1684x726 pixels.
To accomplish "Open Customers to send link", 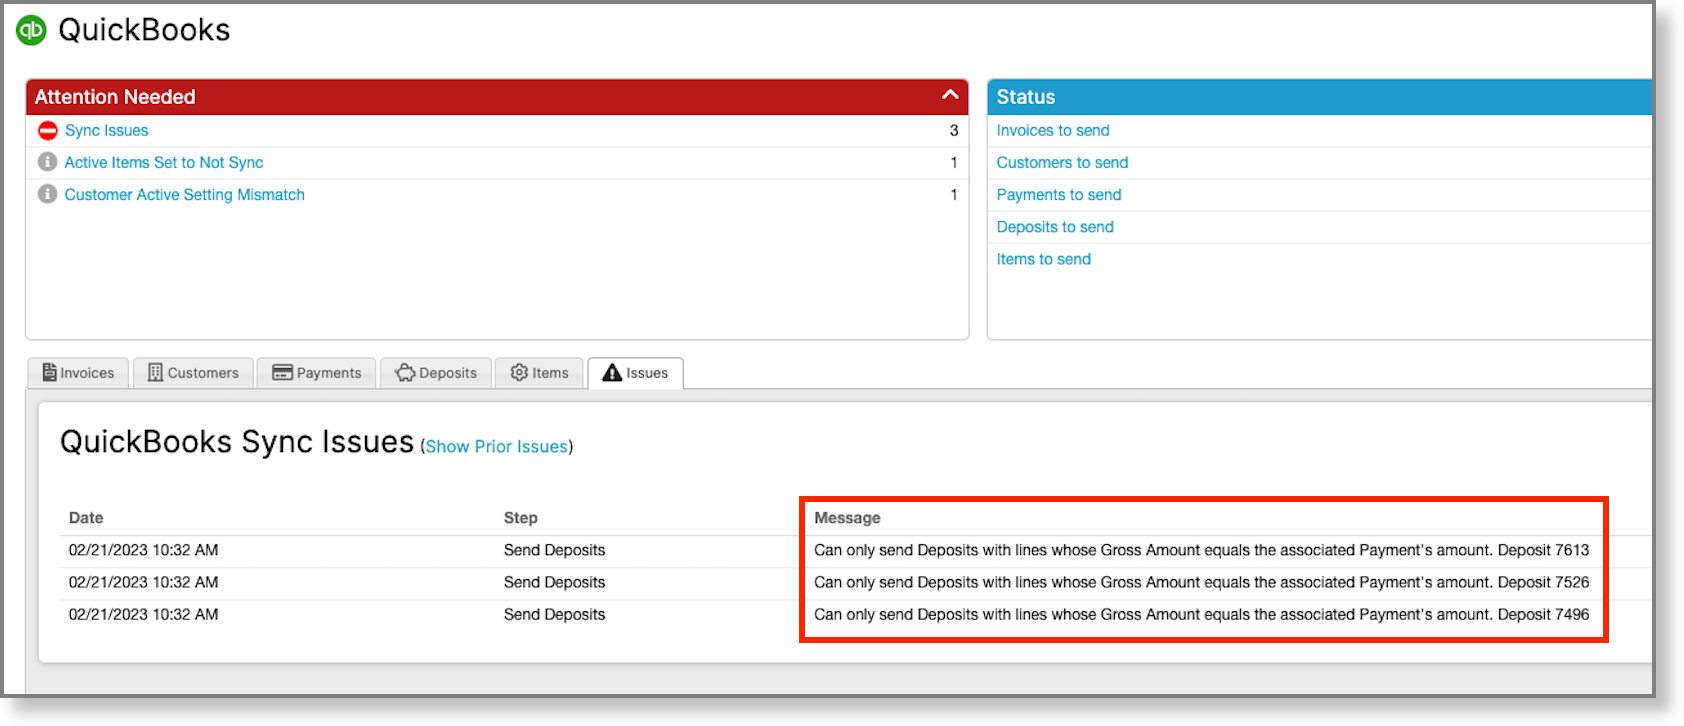I will pos(1062,162).
